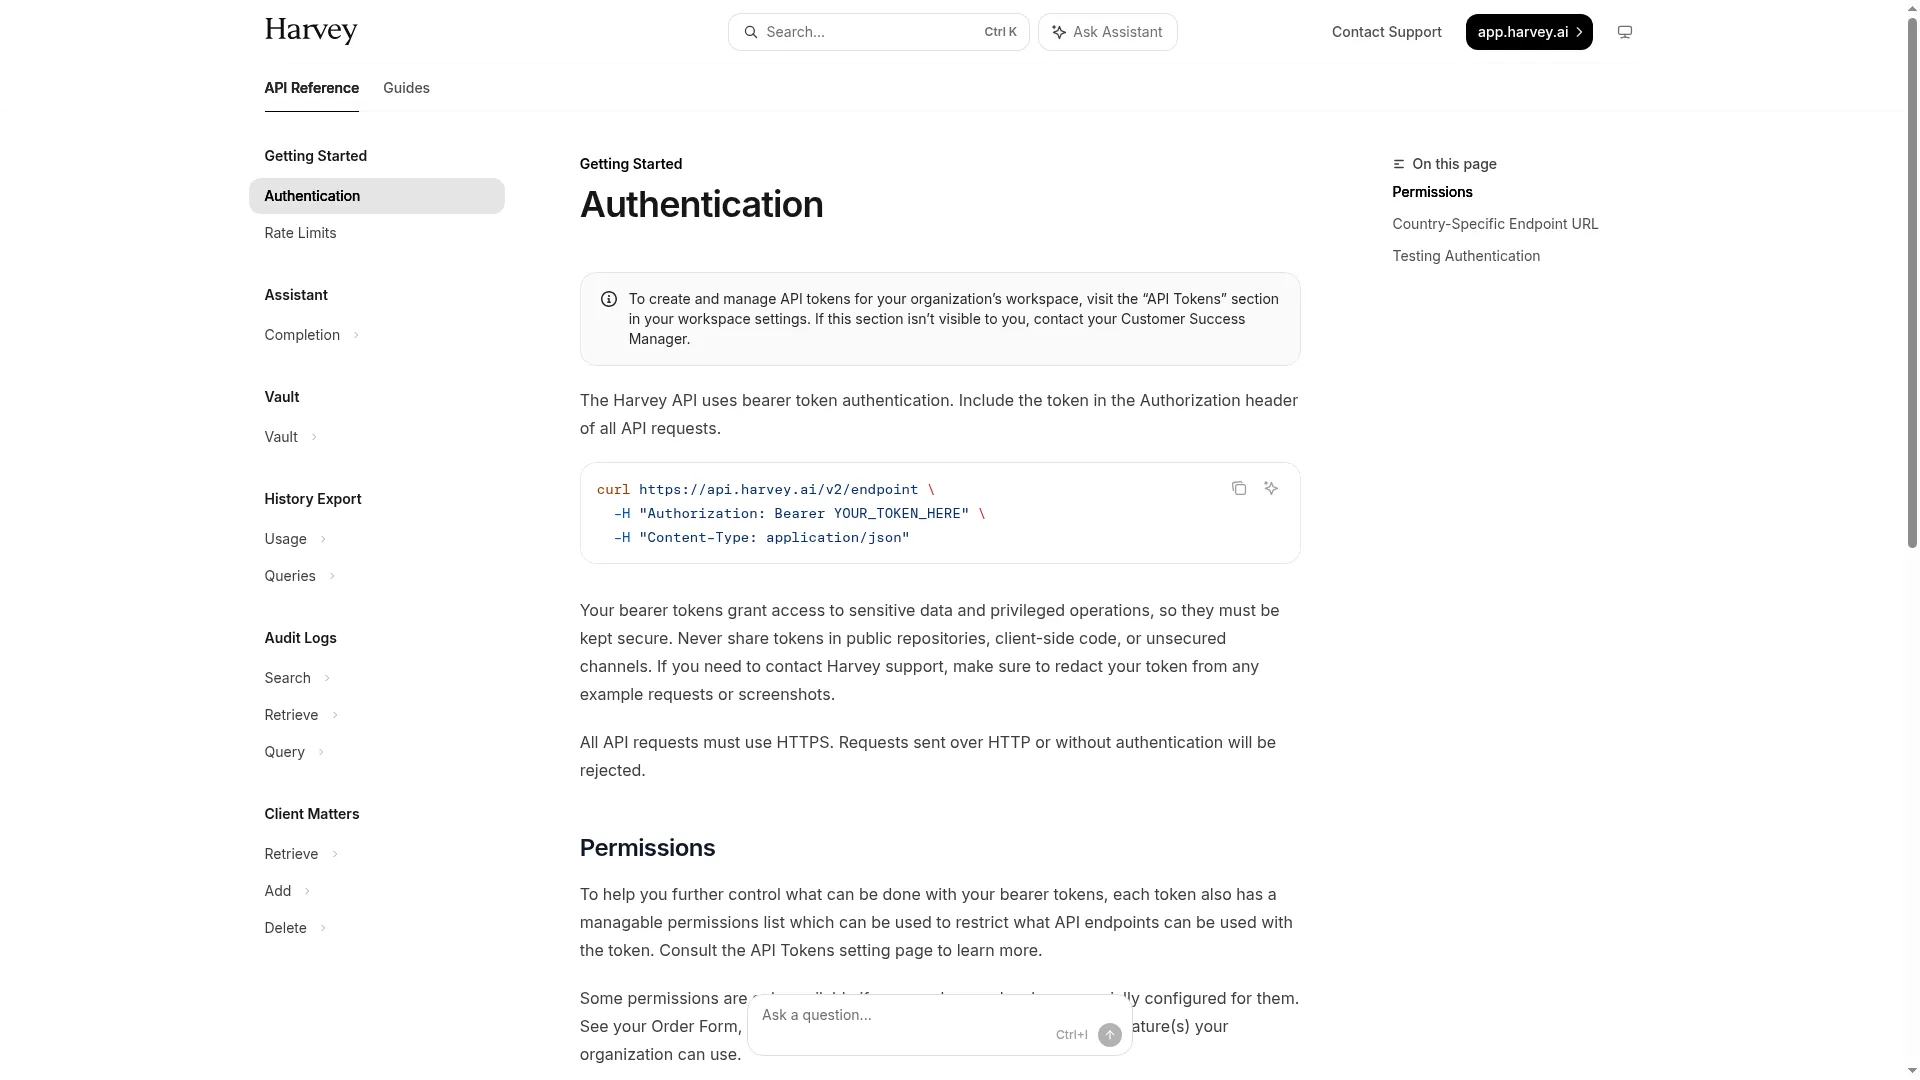Focus the Search input box
Image resolution: width=1920 pixels, height=1080 pixels.
click(879, 32)
